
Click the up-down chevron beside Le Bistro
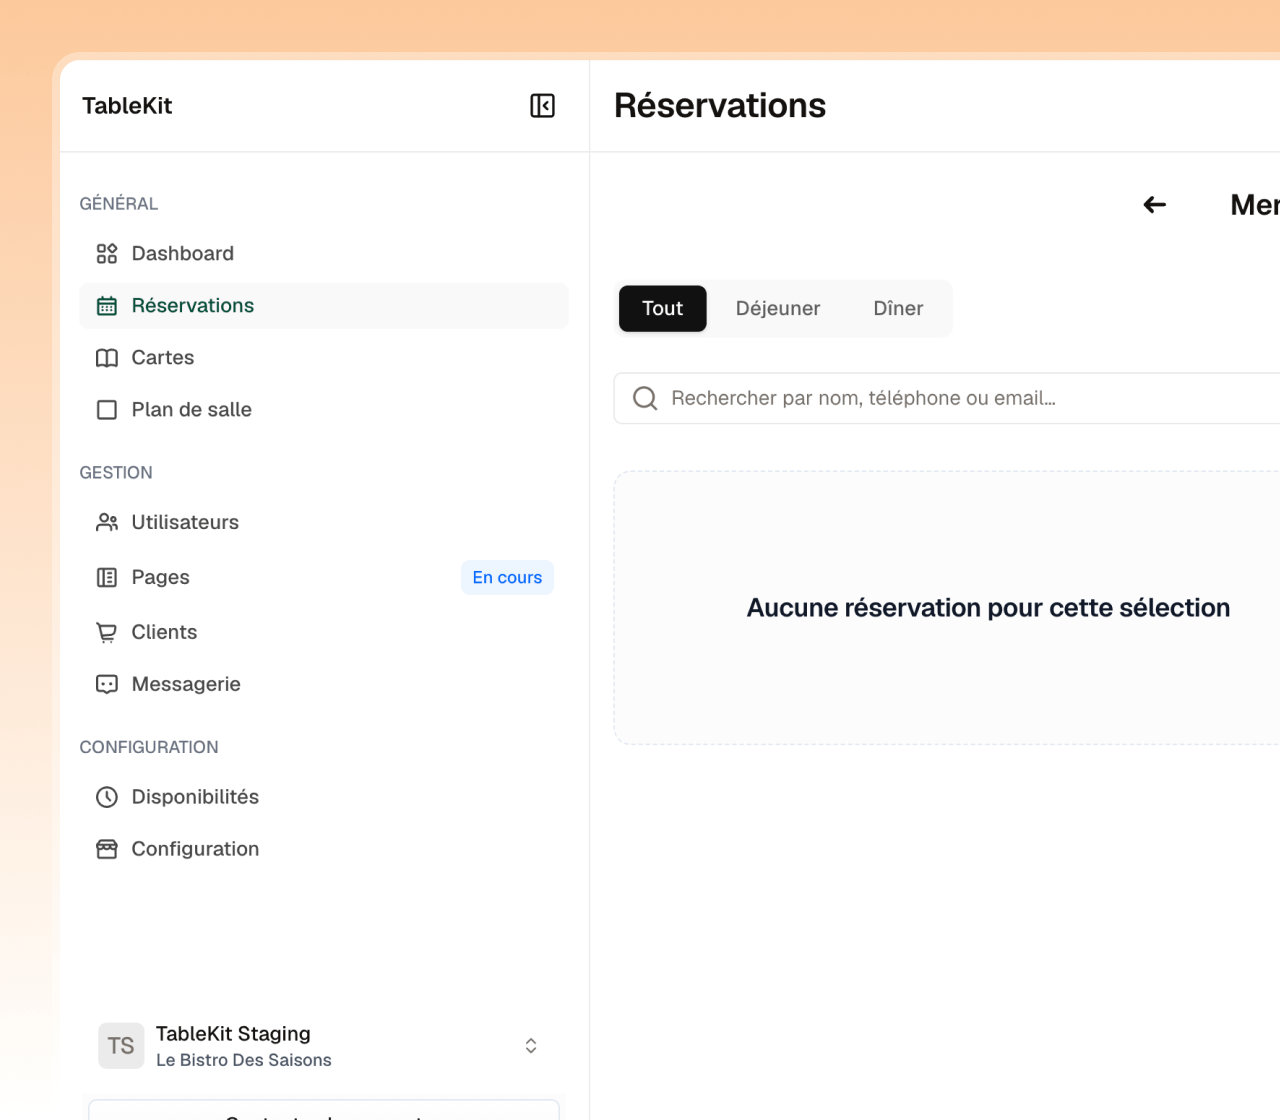pyautogui.click(x=531, y=1046)
